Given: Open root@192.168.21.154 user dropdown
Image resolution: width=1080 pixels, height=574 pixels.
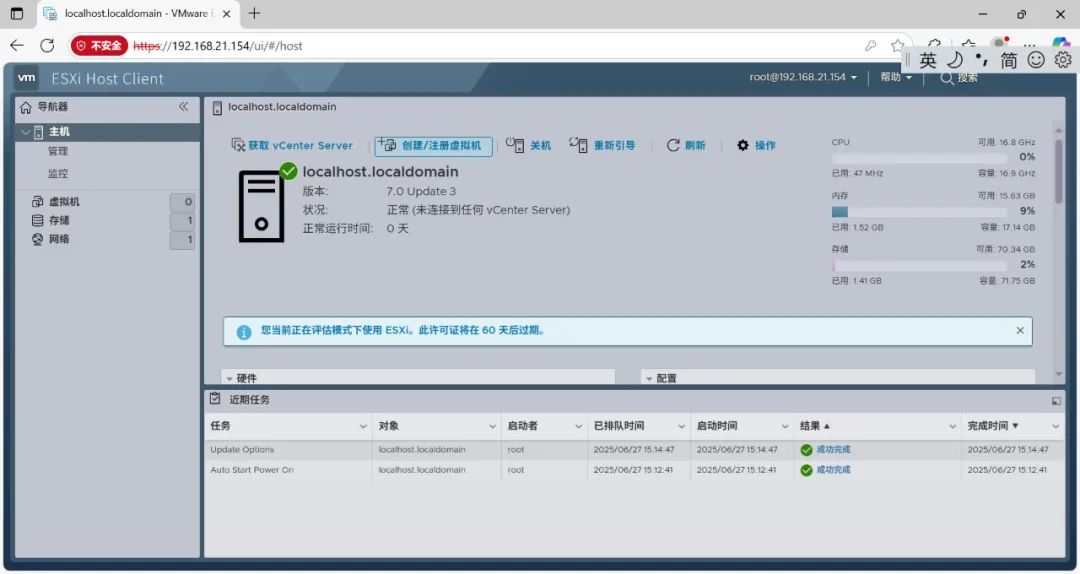Looking at the screenshot, I should pyautogui.click(x=803, y=77).
